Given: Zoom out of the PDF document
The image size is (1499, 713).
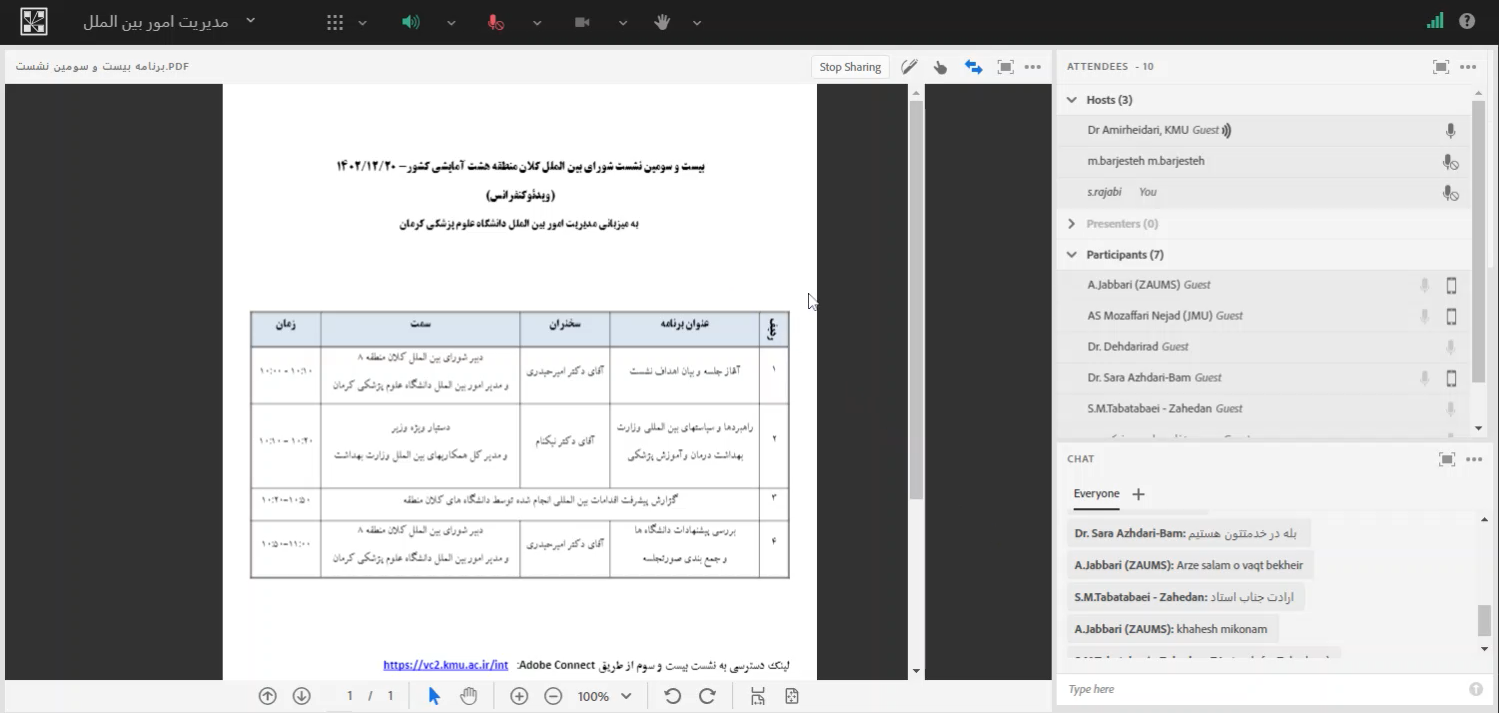Looking at the screenshot, I should click(x=553, y=697).
